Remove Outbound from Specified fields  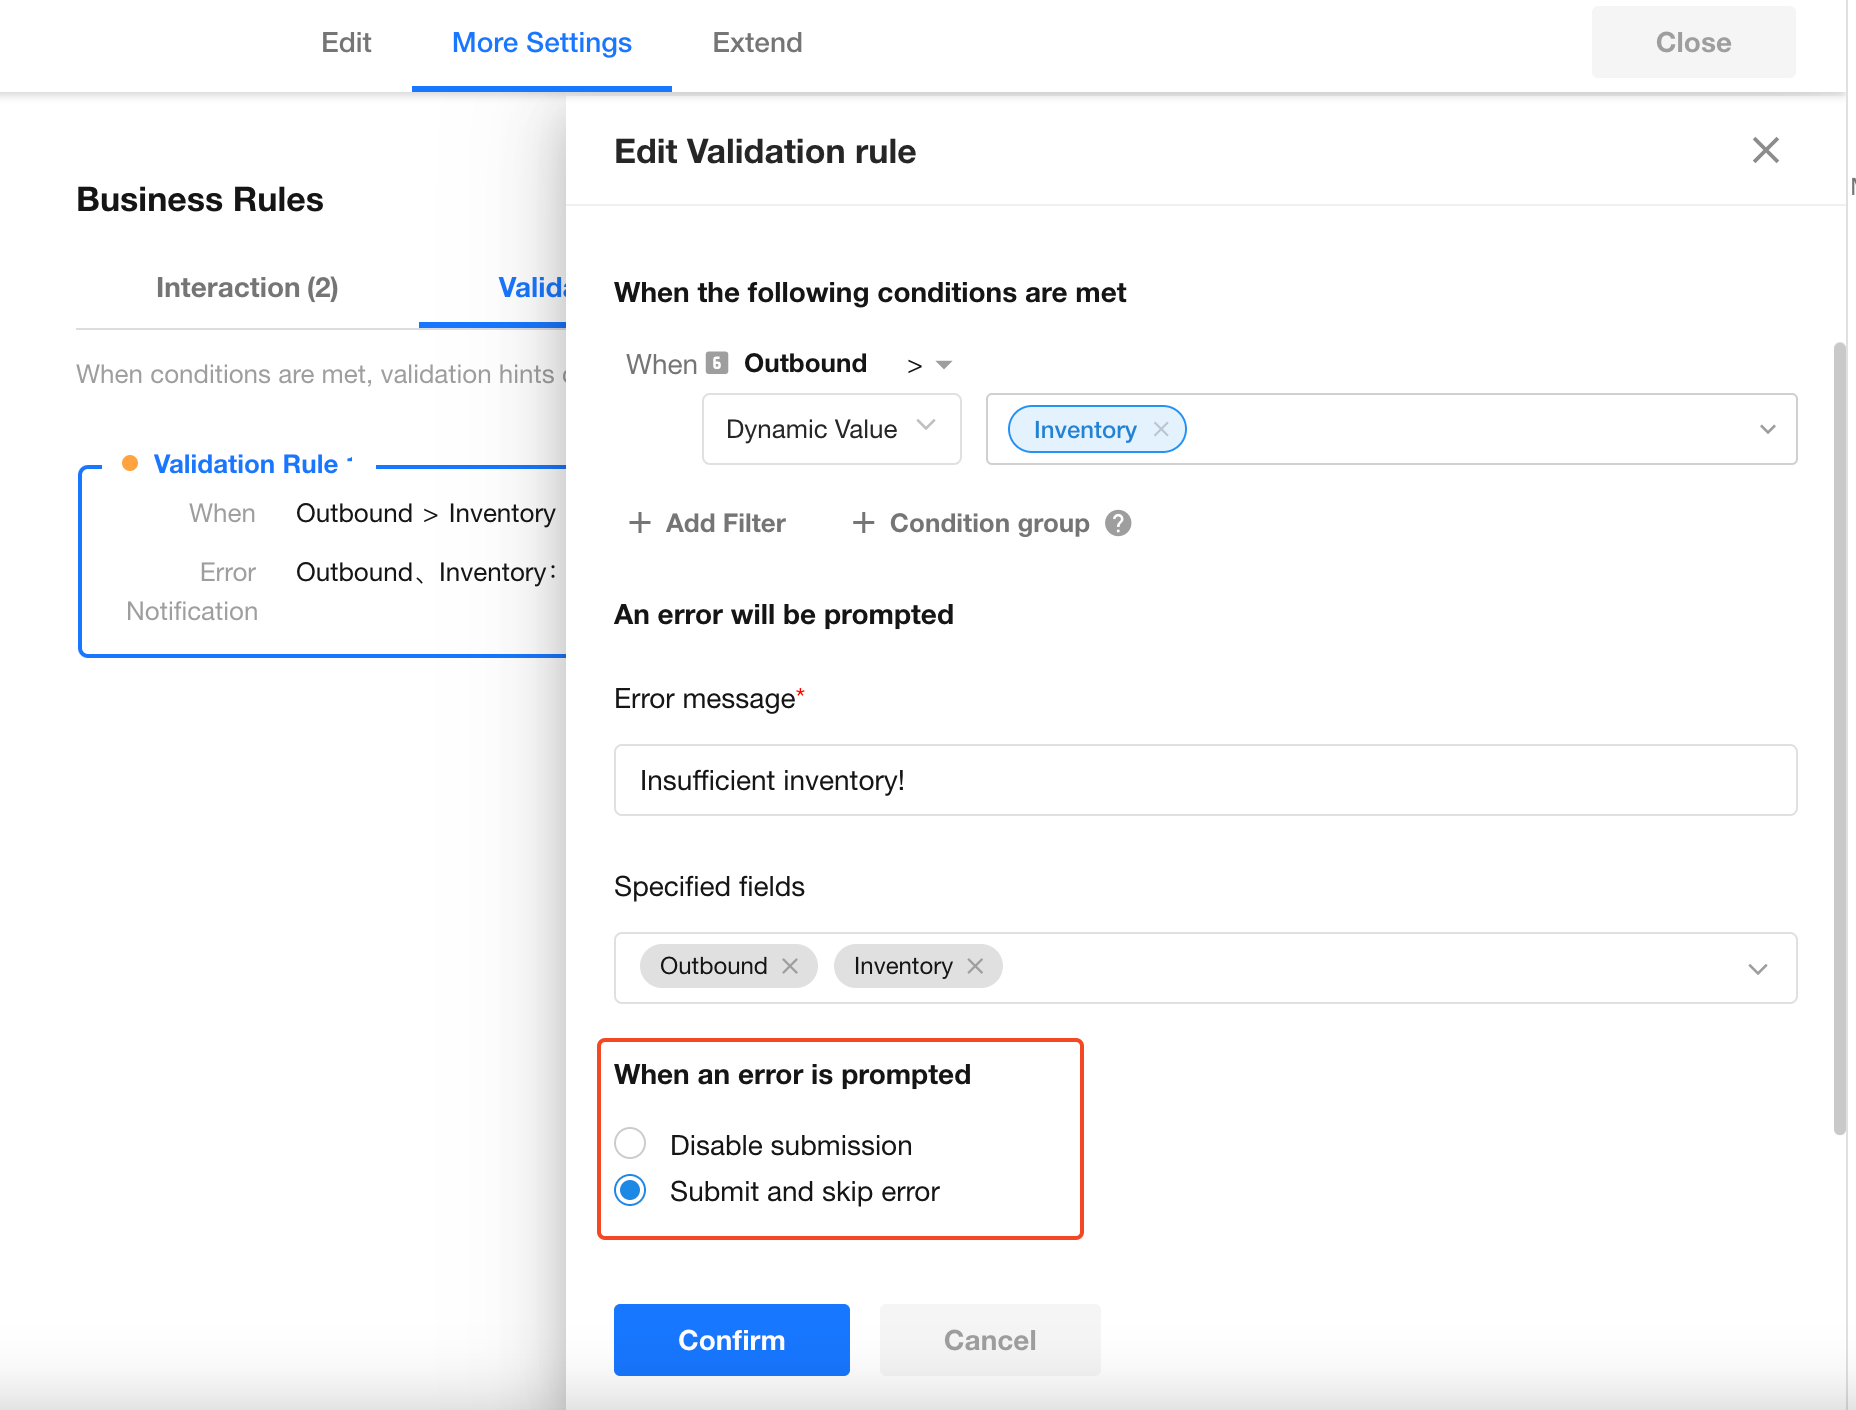pyautogui.click(x=790, y=966)
